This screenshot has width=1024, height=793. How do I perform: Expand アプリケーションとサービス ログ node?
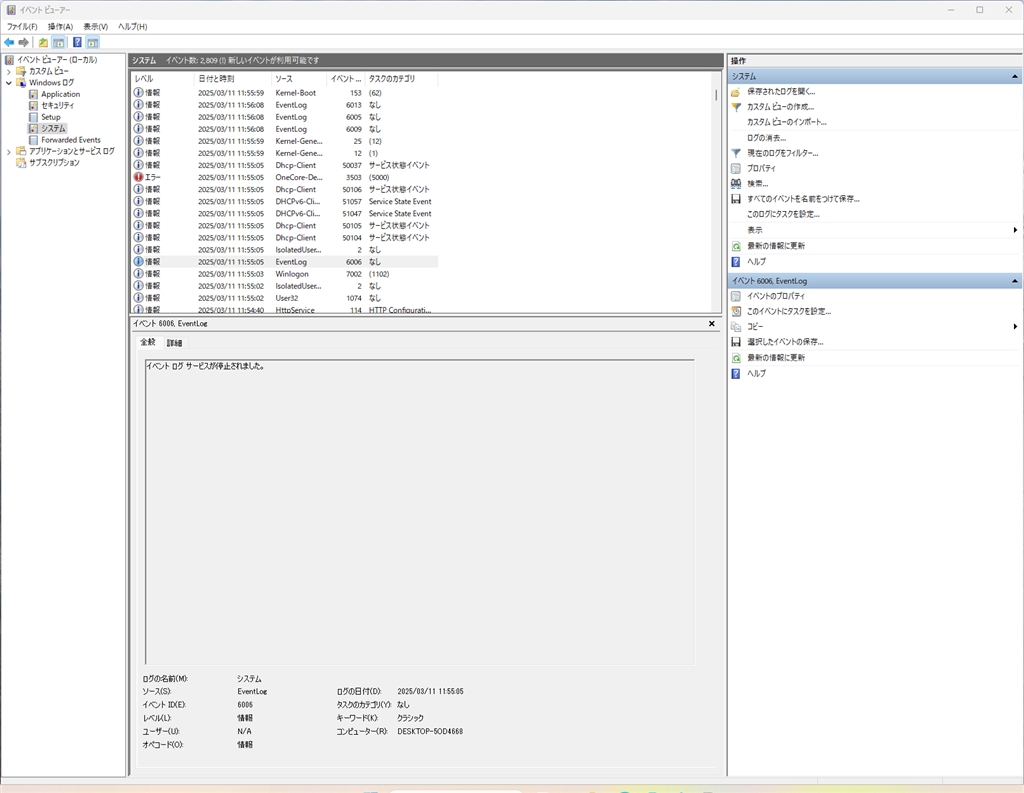pos(8,152)
